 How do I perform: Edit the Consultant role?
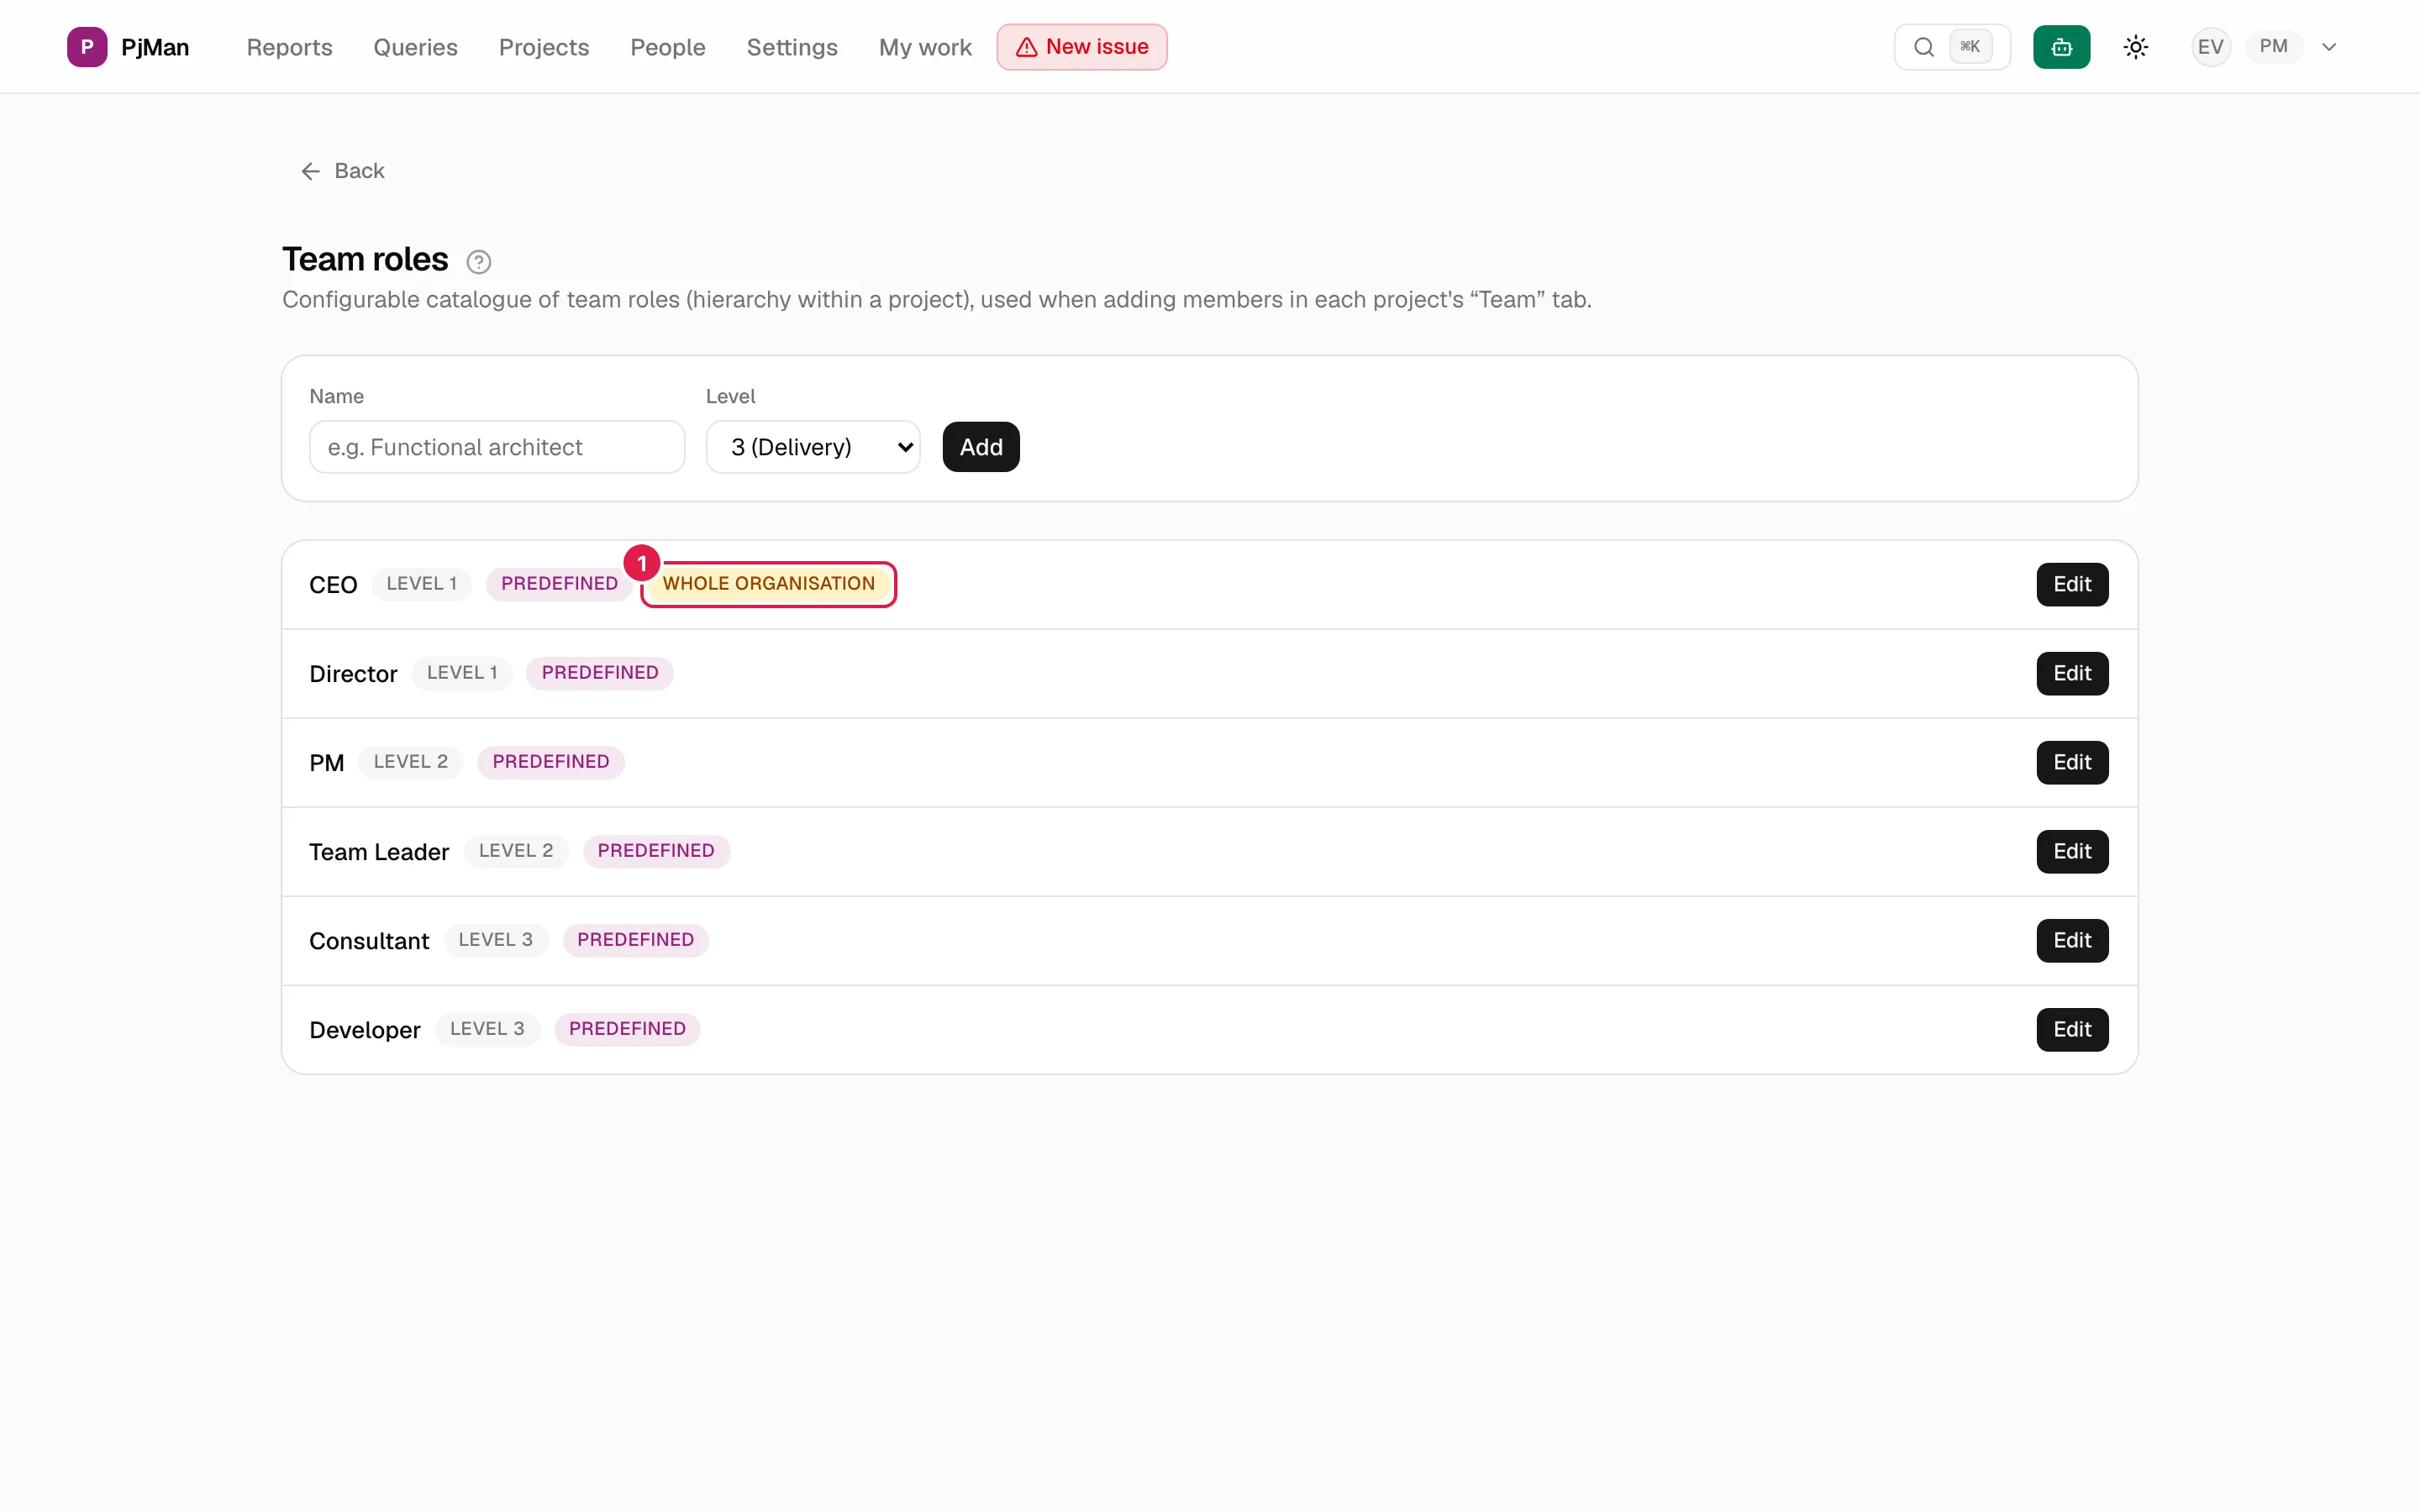coord(2072,941)
